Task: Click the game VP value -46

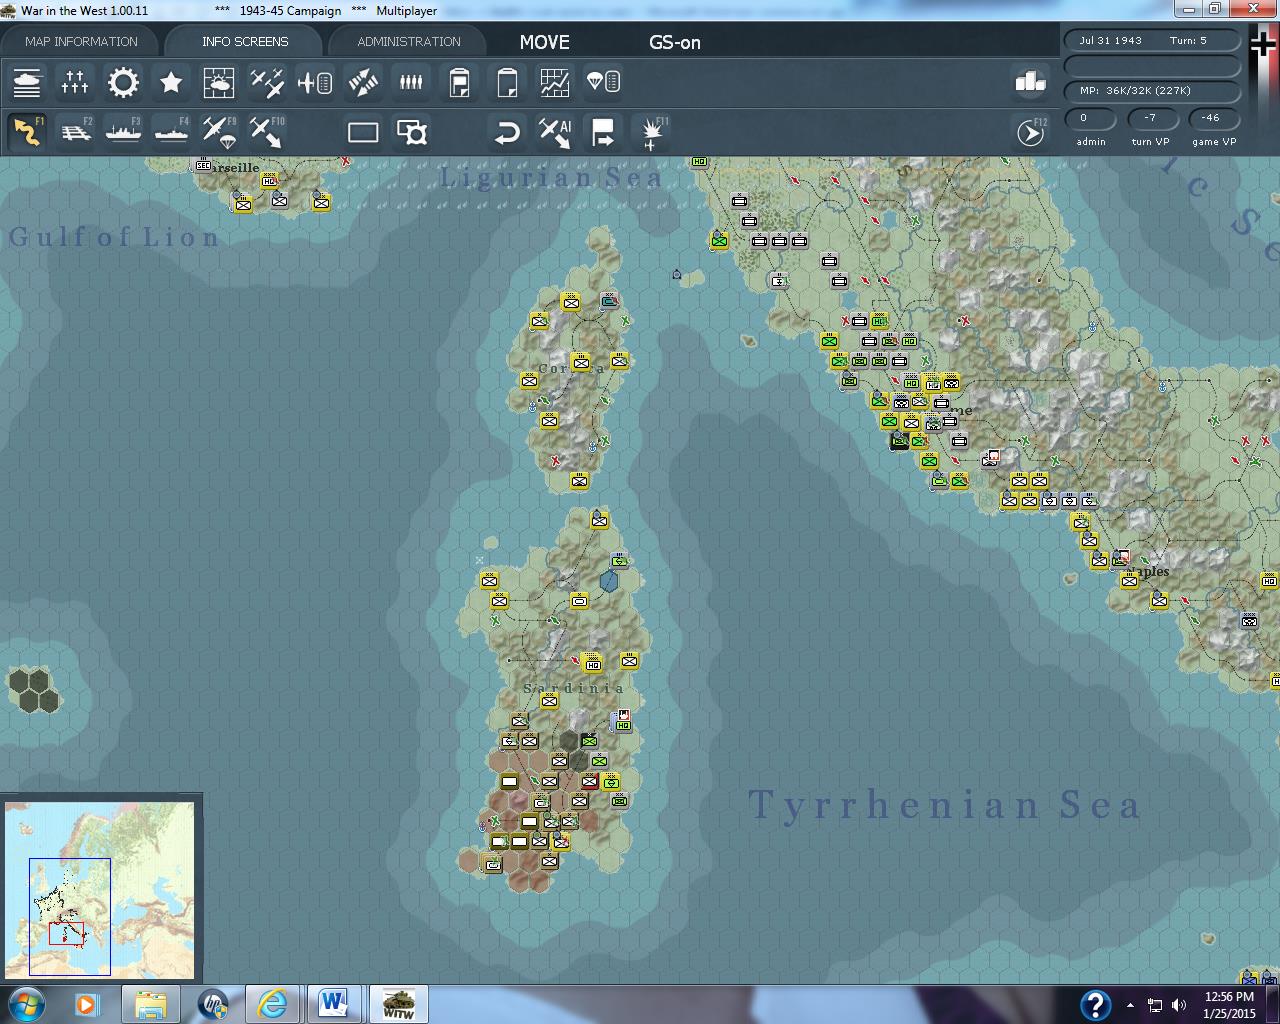Action: [x=1212, y=118]
